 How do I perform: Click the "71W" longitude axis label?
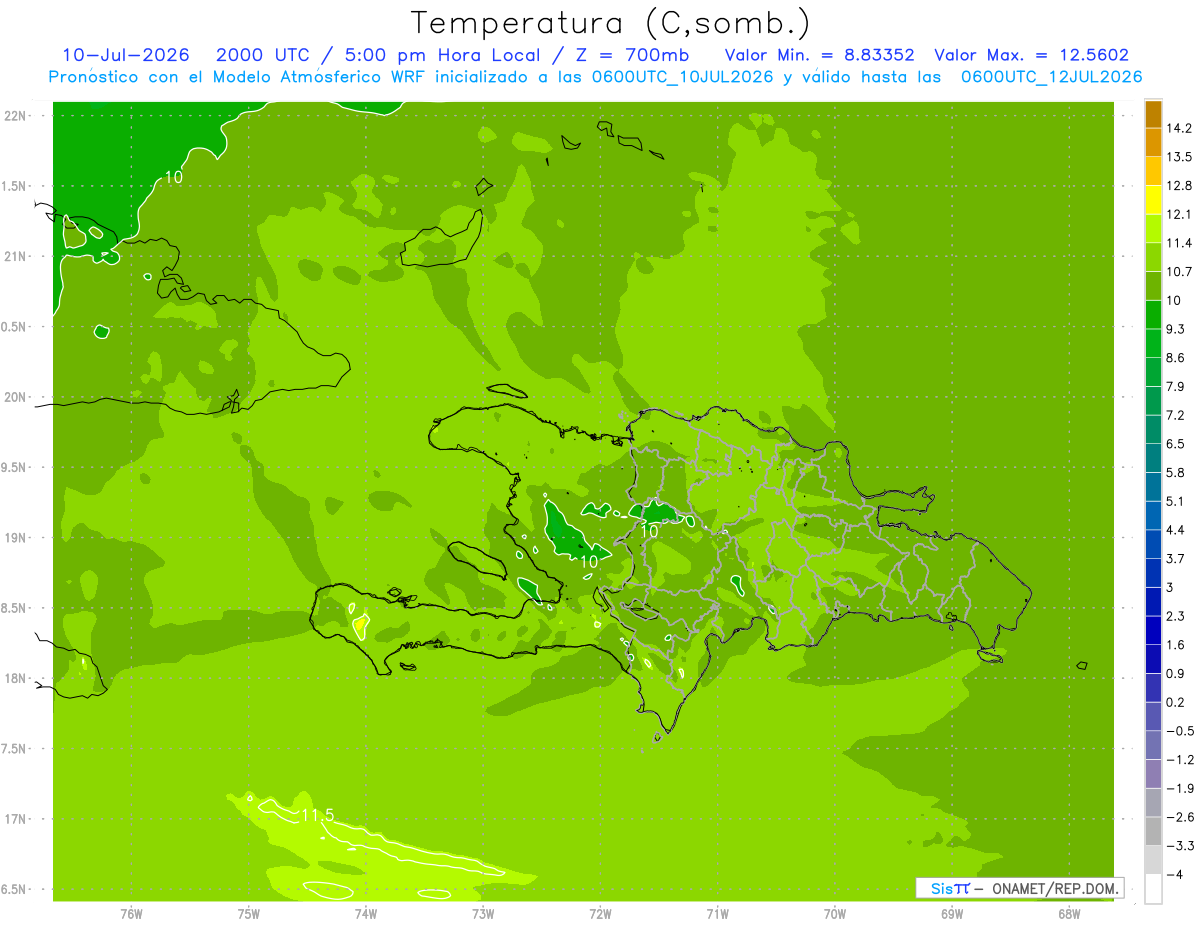(717, 914)
